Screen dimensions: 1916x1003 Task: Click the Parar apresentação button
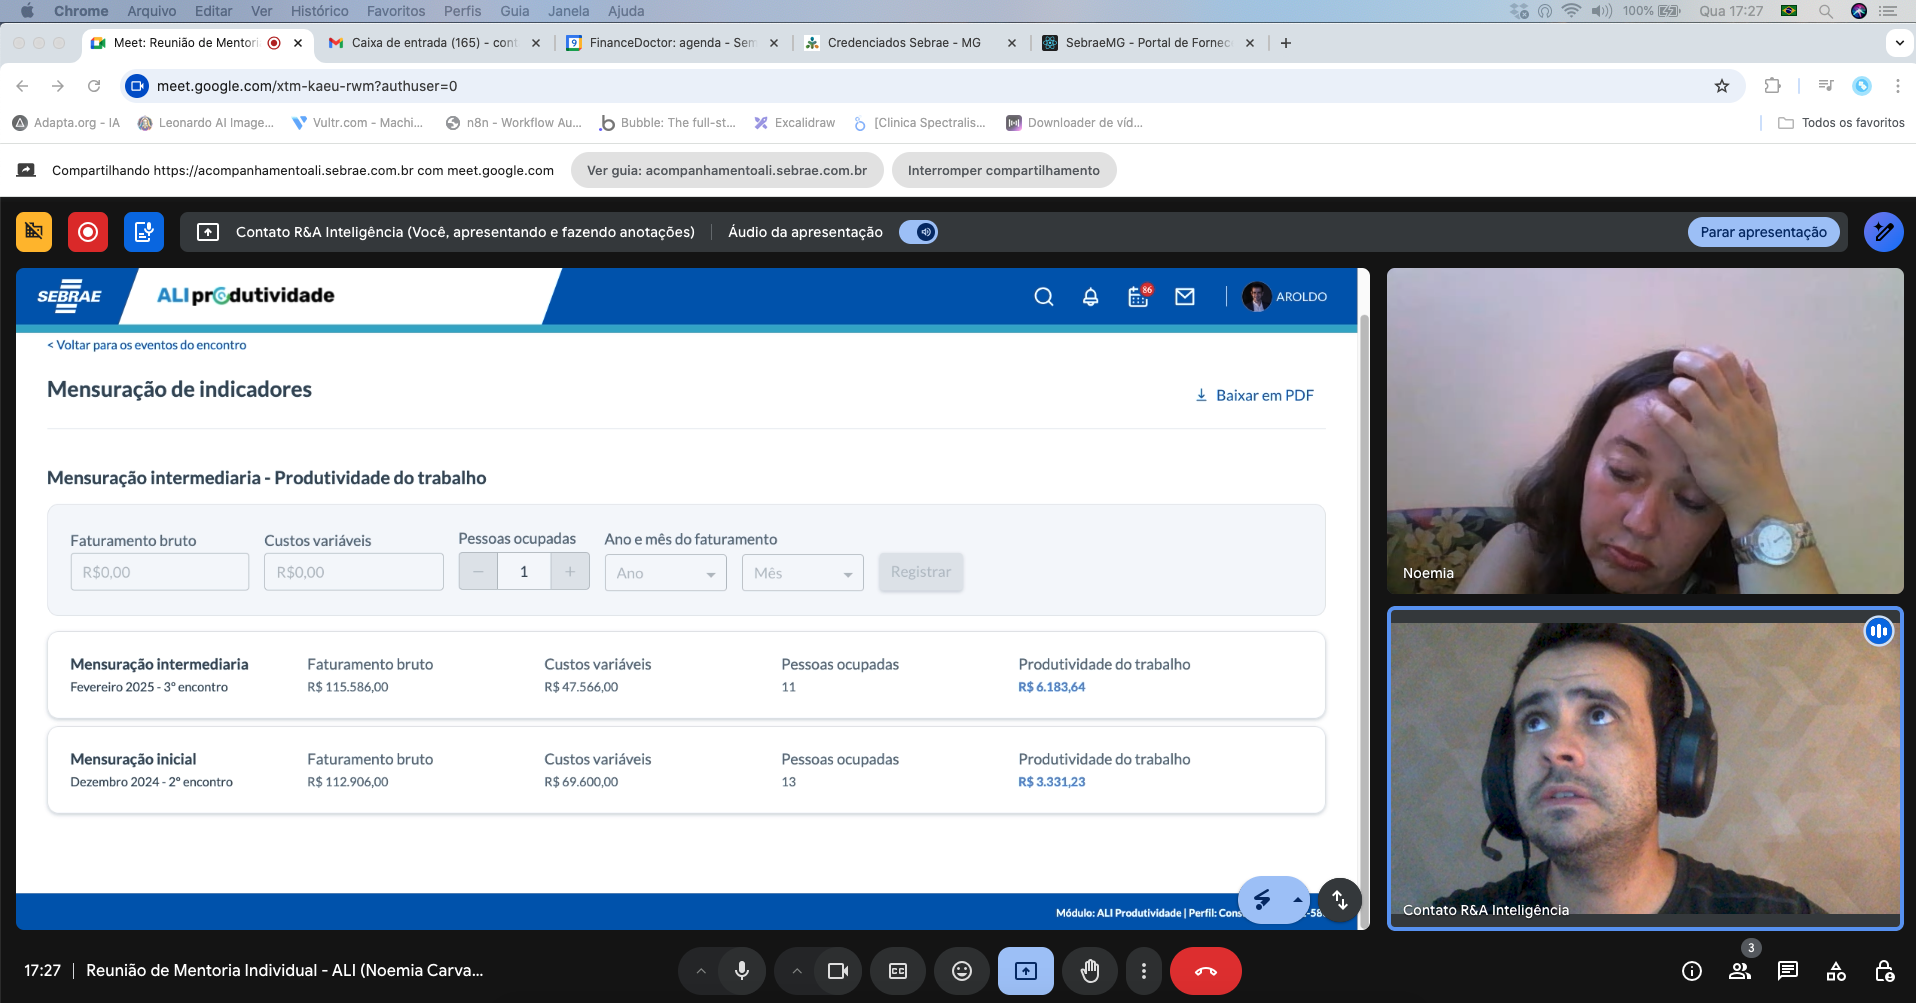[1764, 232]
